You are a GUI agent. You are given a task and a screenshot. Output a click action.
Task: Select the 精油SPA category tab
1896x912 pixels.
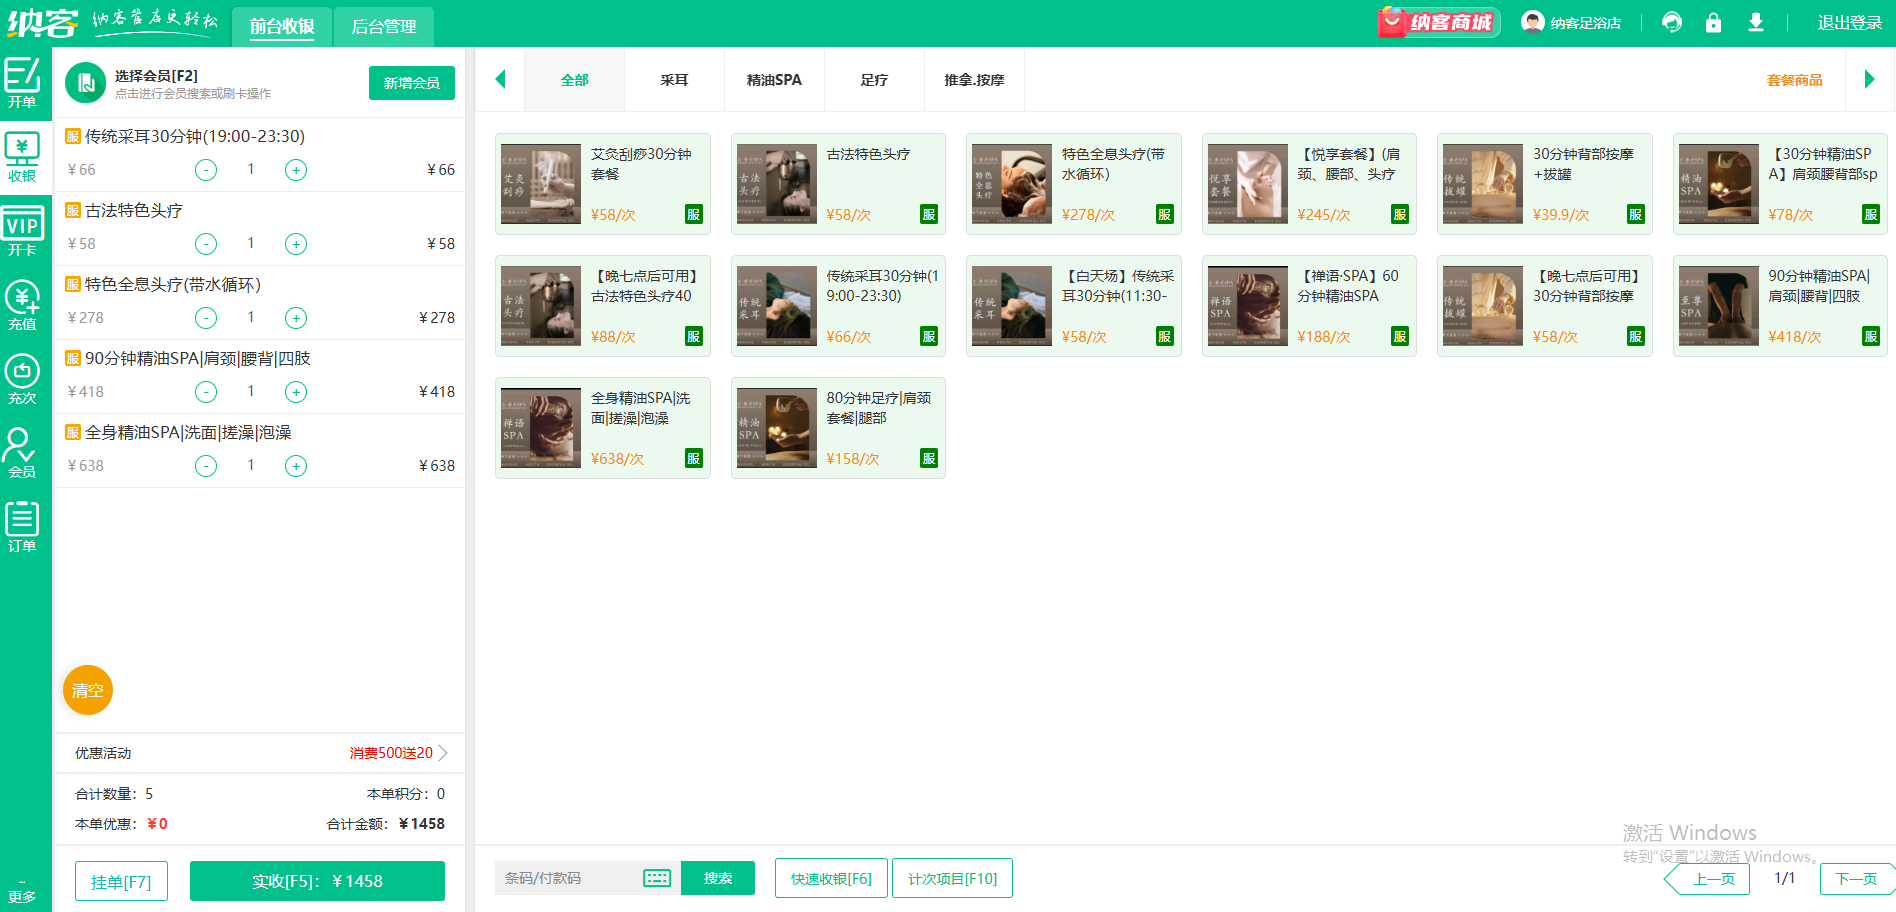click(775, 80)
